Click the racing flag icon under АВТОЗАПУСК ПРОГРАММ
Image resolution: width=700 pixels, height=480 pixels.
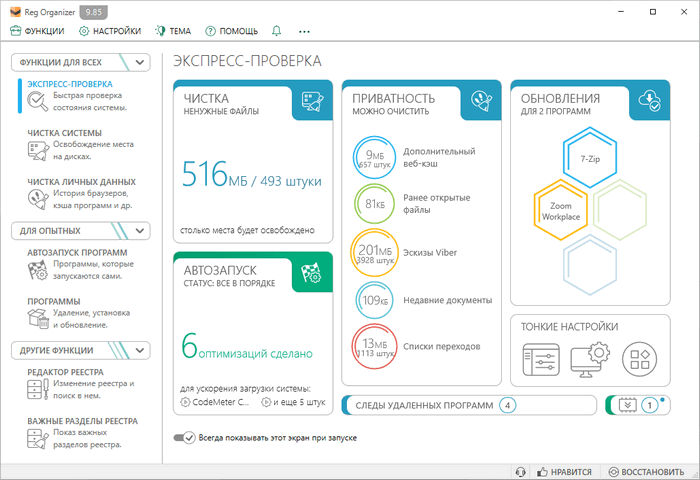tap(38, 270)
